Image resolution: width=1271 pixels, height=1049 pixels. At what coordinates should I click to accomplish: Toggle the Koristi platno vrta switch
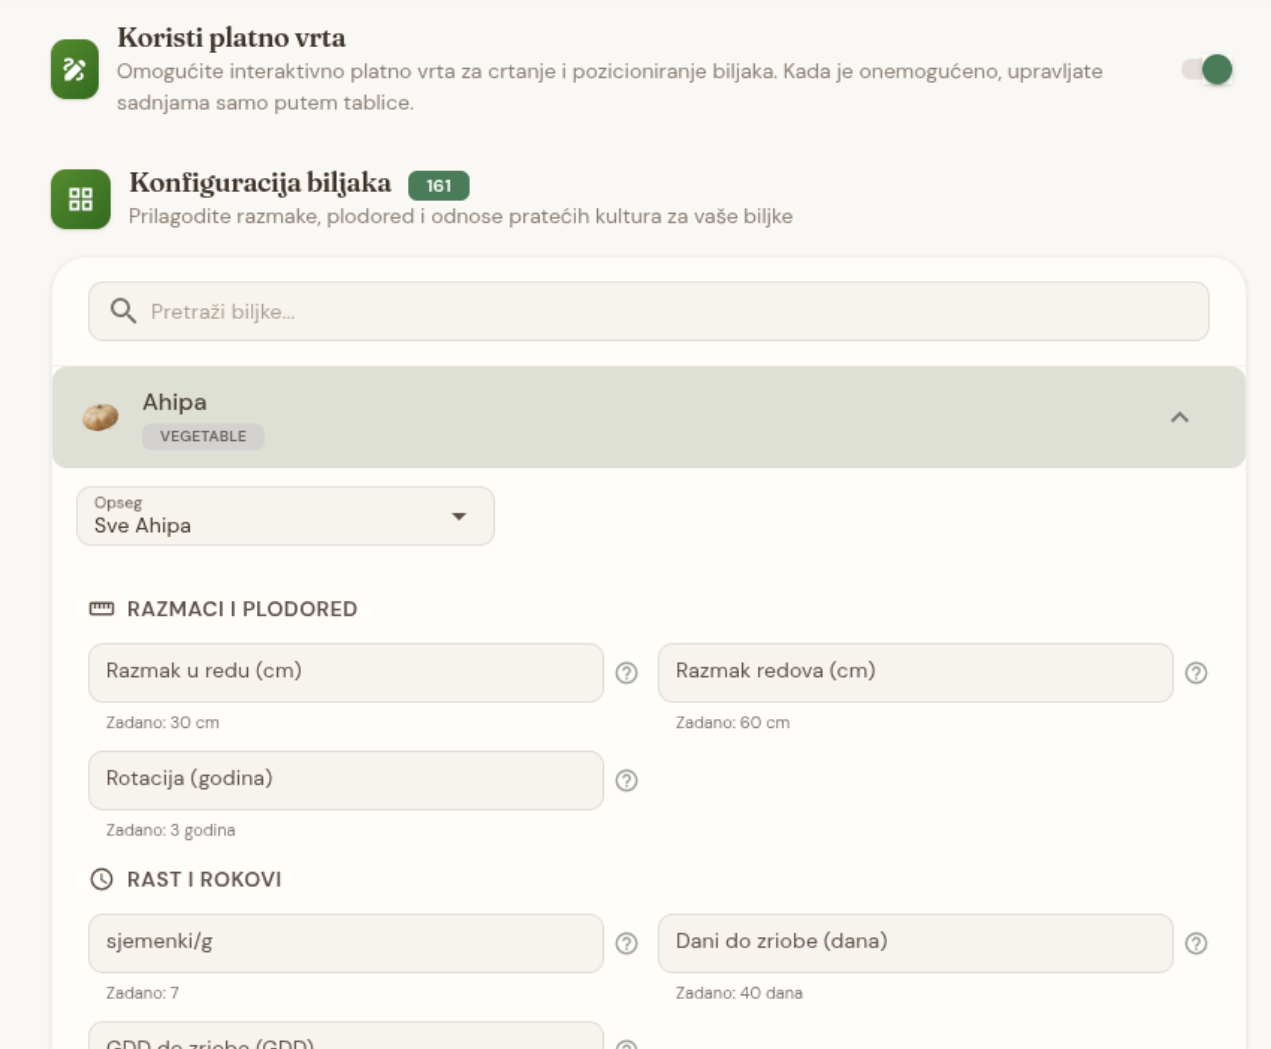pos(1207,70)
